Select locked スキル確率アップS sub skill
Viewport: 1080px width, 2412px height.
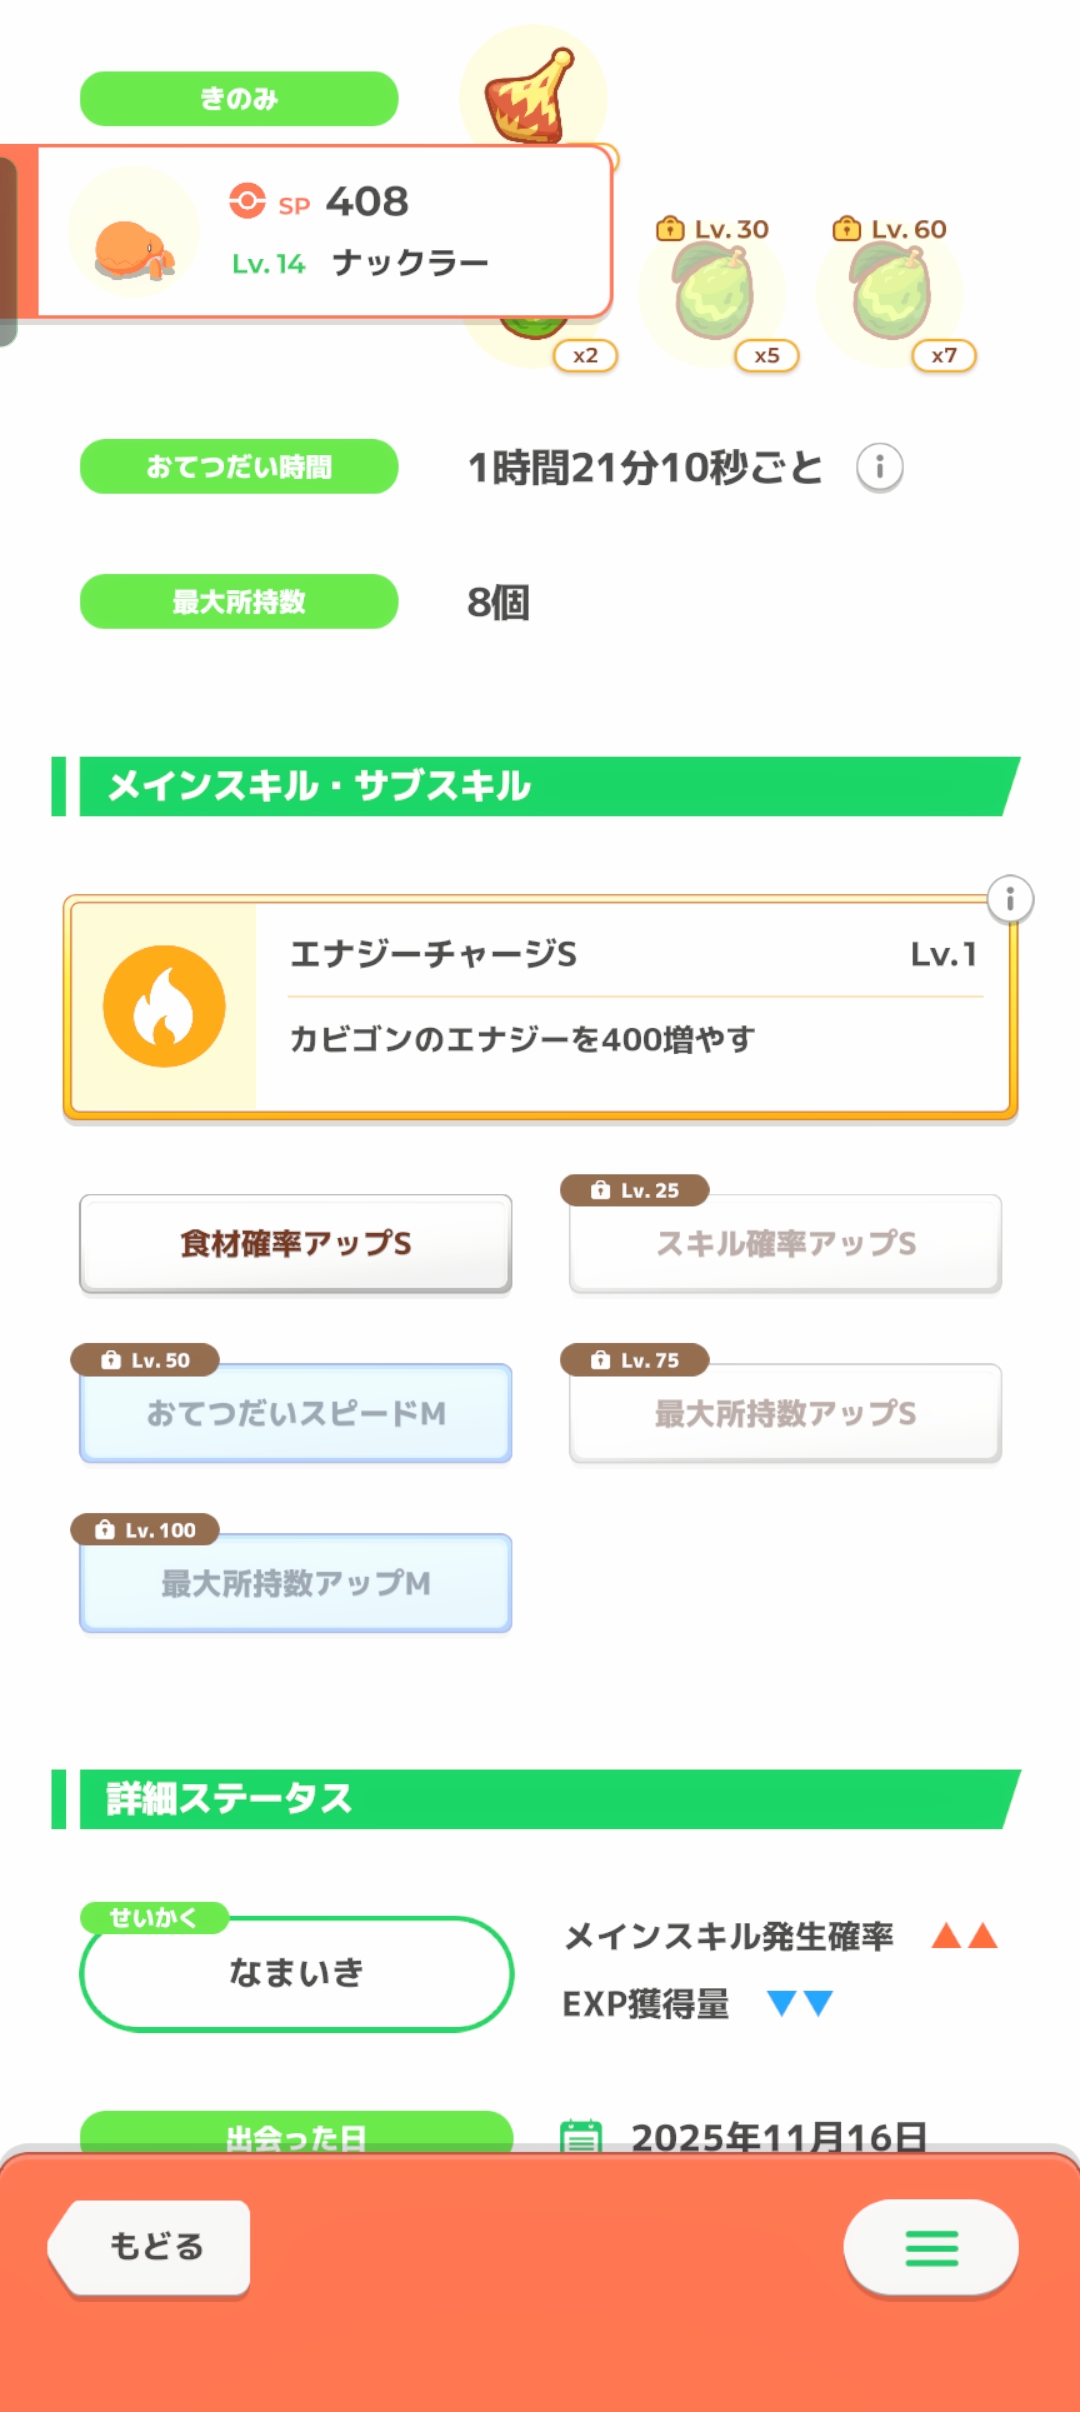[785, 1243]
